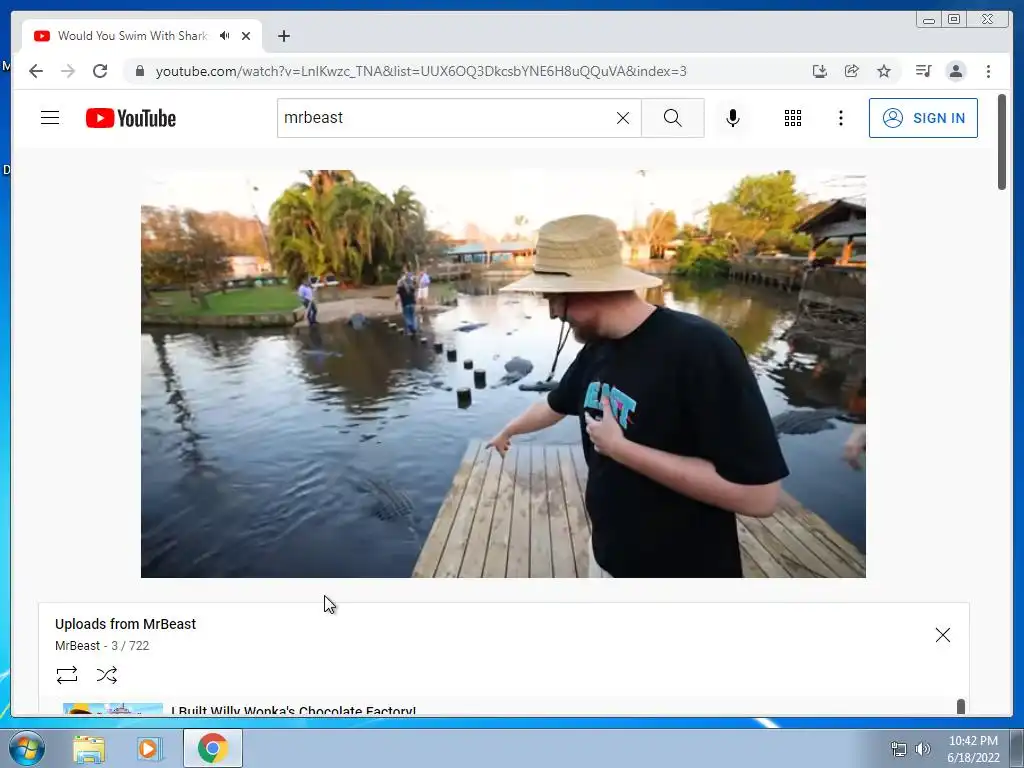Viewport: 1024px width, 768px height.
Task: Go to YouTube home via logo
Action: [131, 118]
